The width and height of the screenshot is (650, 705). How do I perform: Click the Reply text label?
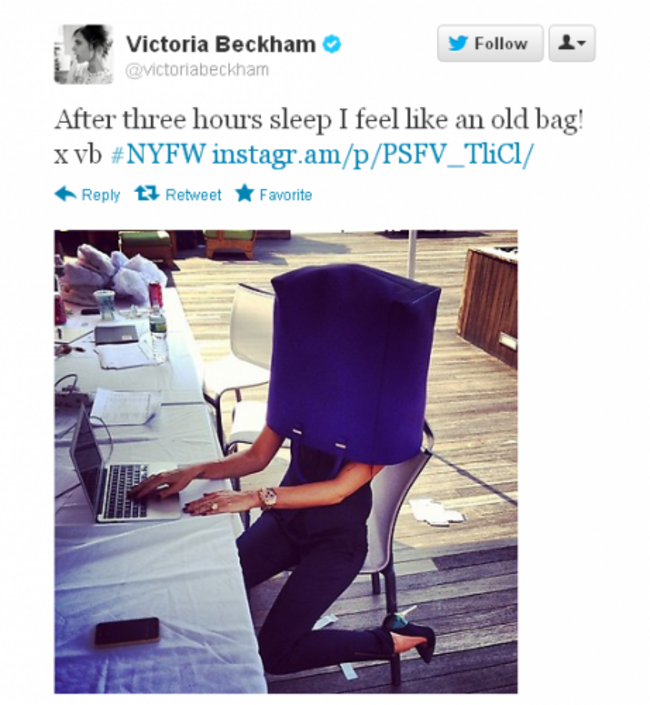101,195
